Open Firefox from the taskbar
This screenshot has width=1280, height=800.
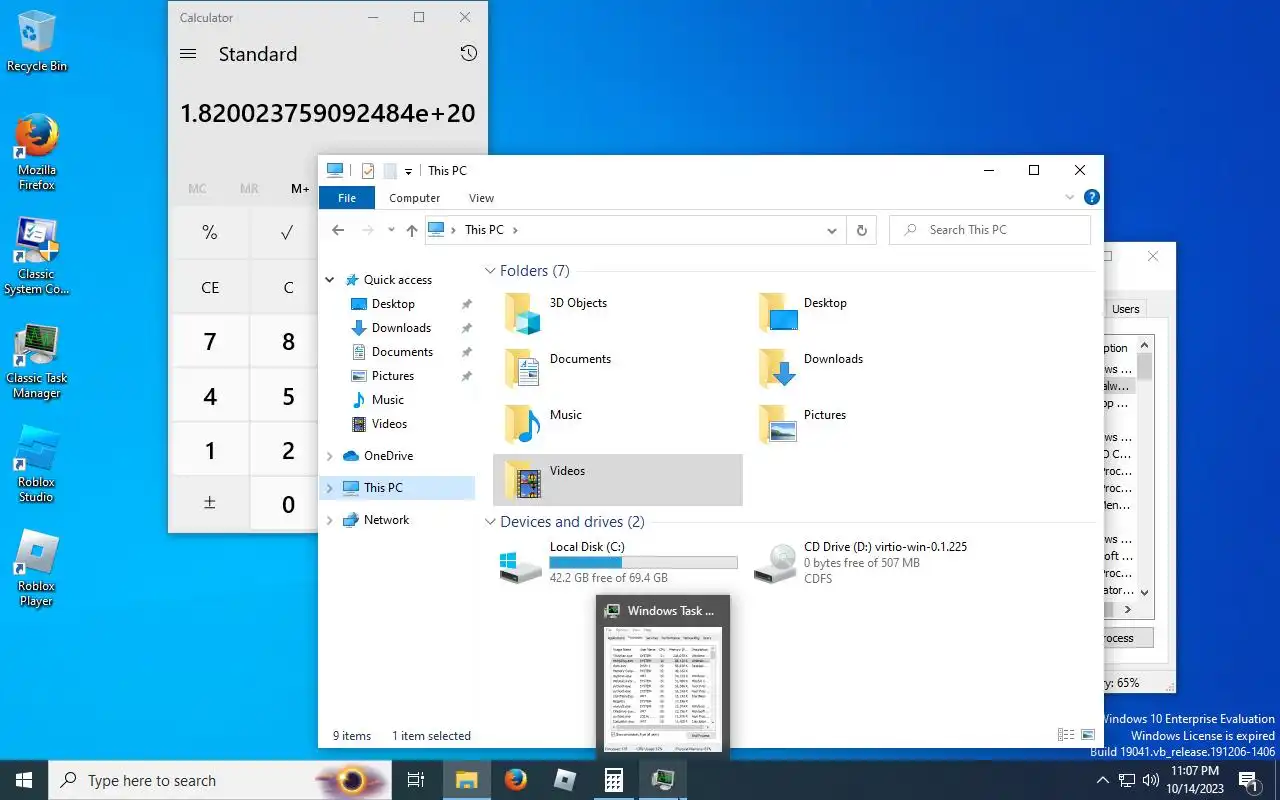(516, 780)
